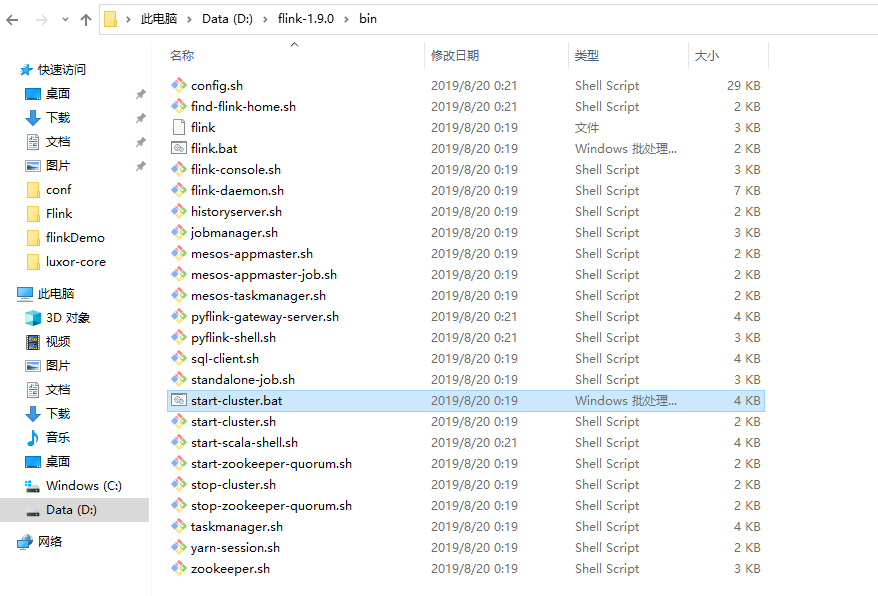Click the flink.bat batch file icon
Screen dimensions: 878x596
179,148
